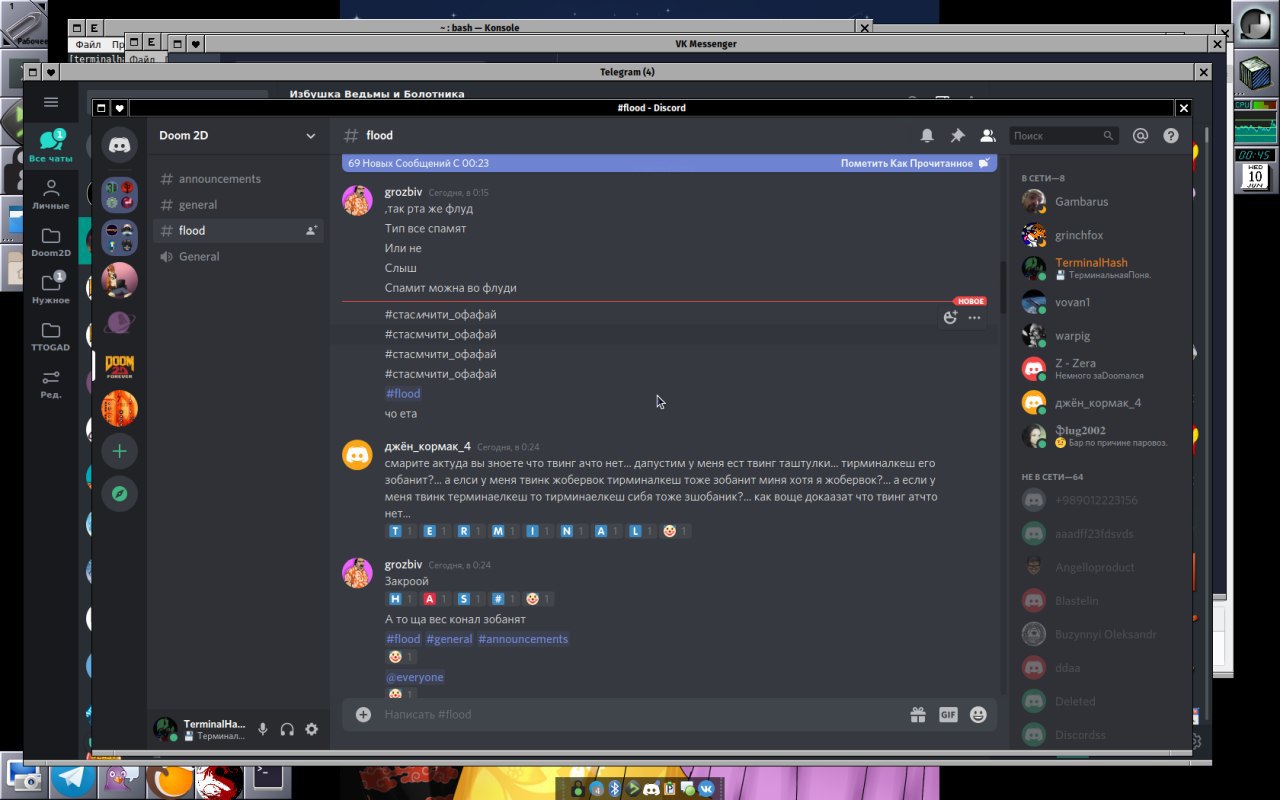Open Z - Zera in member list
The height and width of the screenshot is (800, 1280).
pyautogui.click(x=1099, y=369)
